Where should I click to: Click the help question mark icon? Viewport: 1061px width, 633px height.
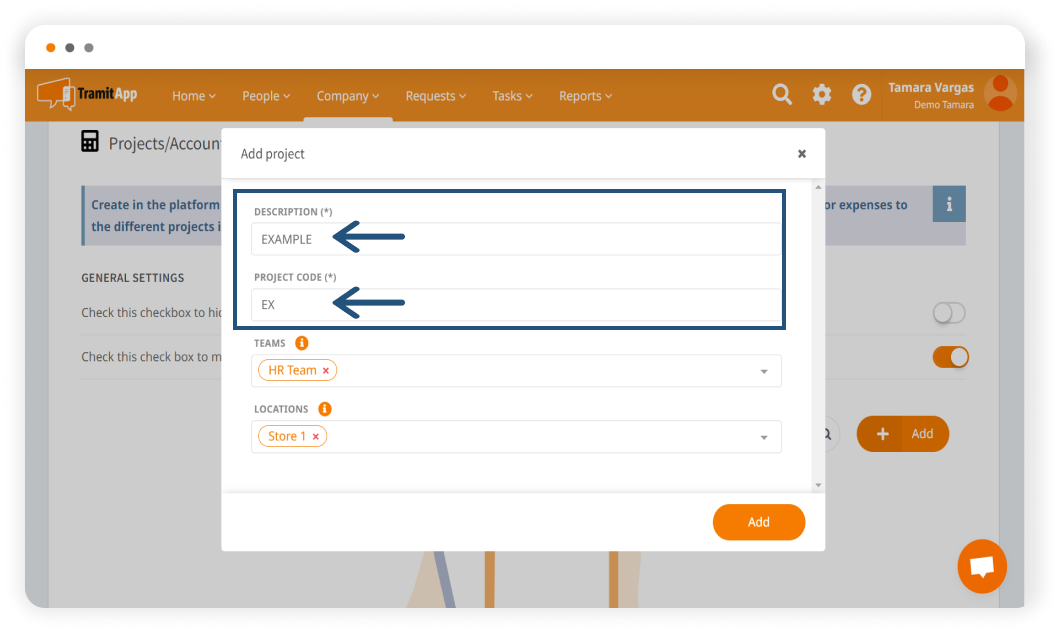[x=861, y=94]
